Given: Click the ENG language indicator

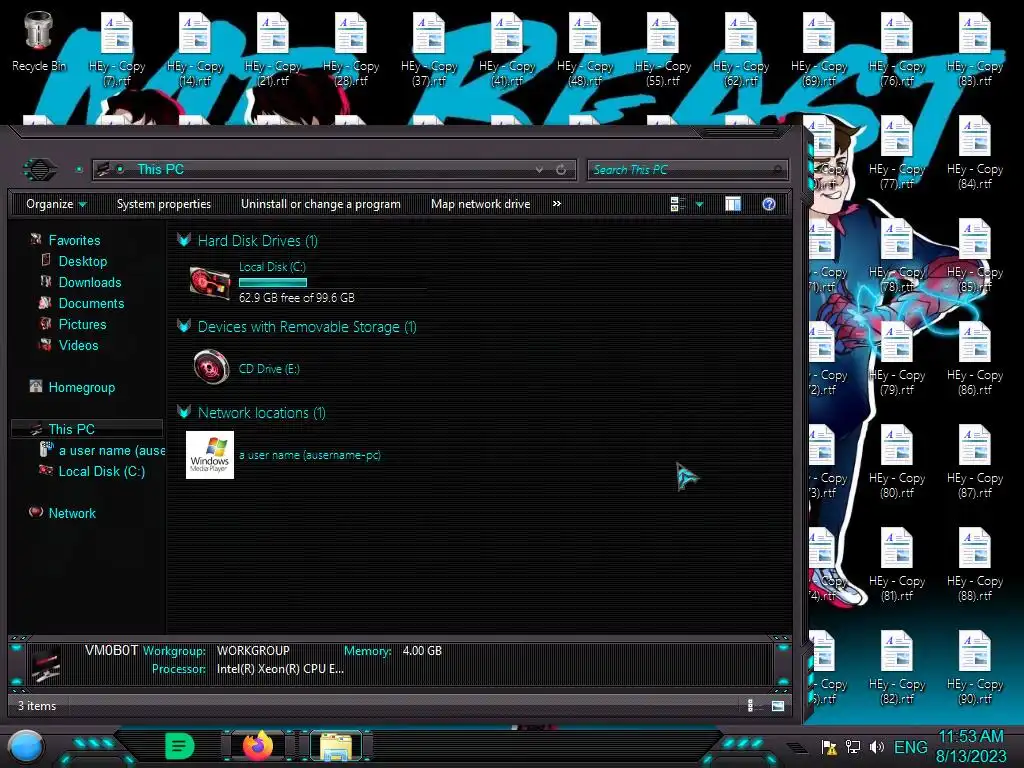Looking at the screenshot, I should (910, 747).
